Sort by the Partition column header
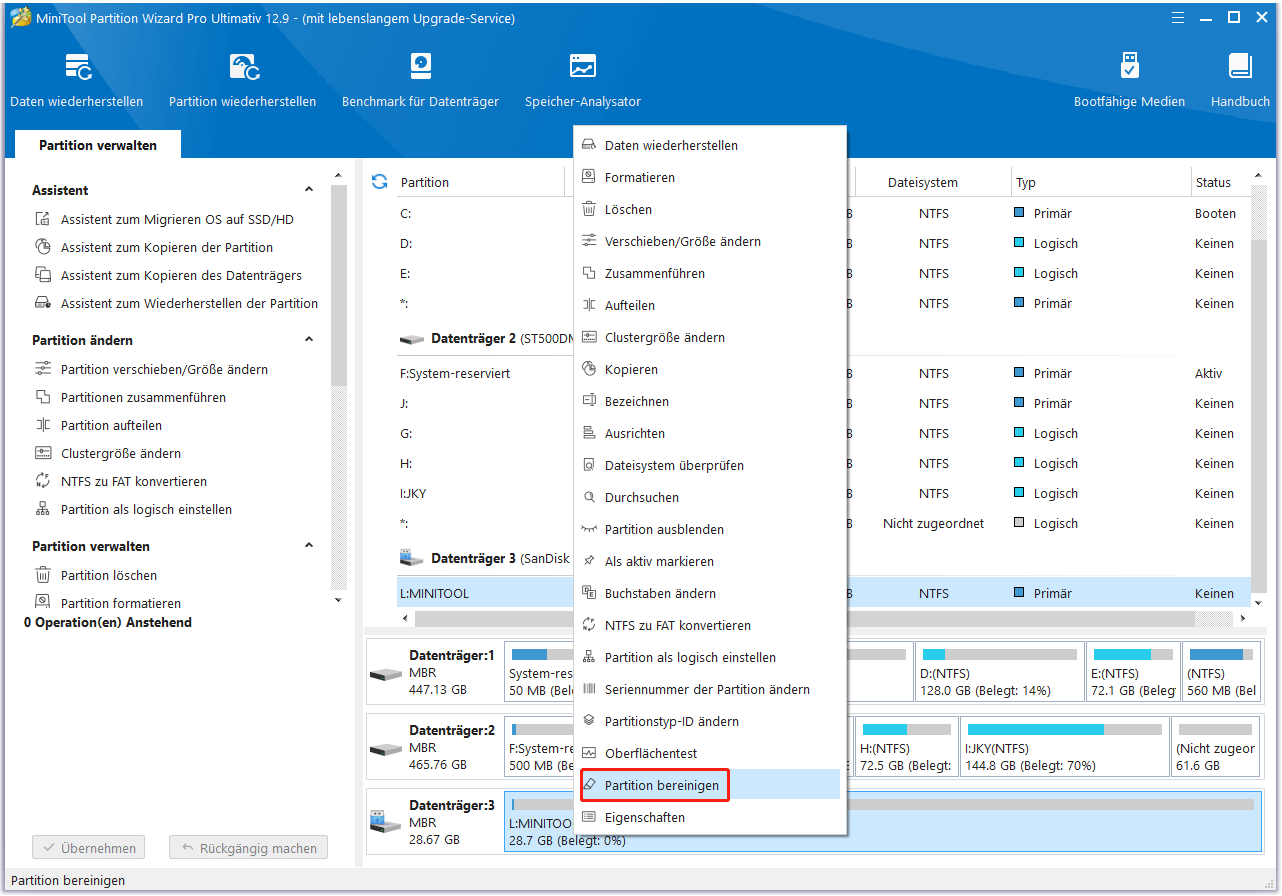The height and width of the screenshot is (896, 1282). tap(425, 182)
